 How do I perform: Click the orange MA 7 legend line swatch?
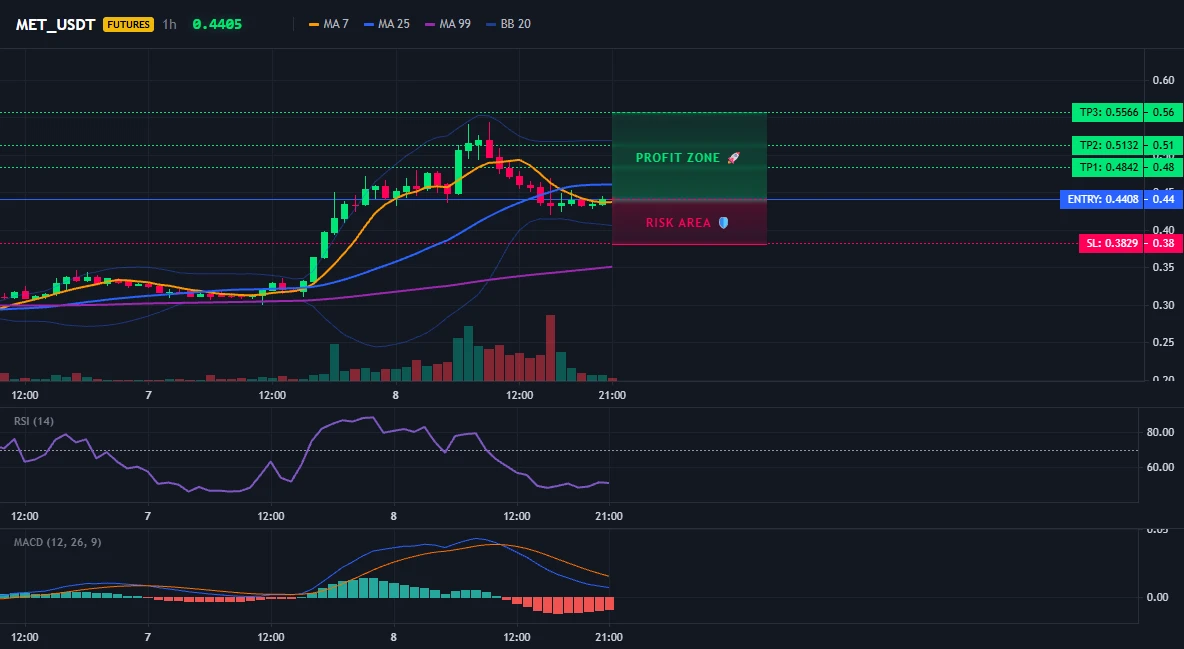coord(314,24)
